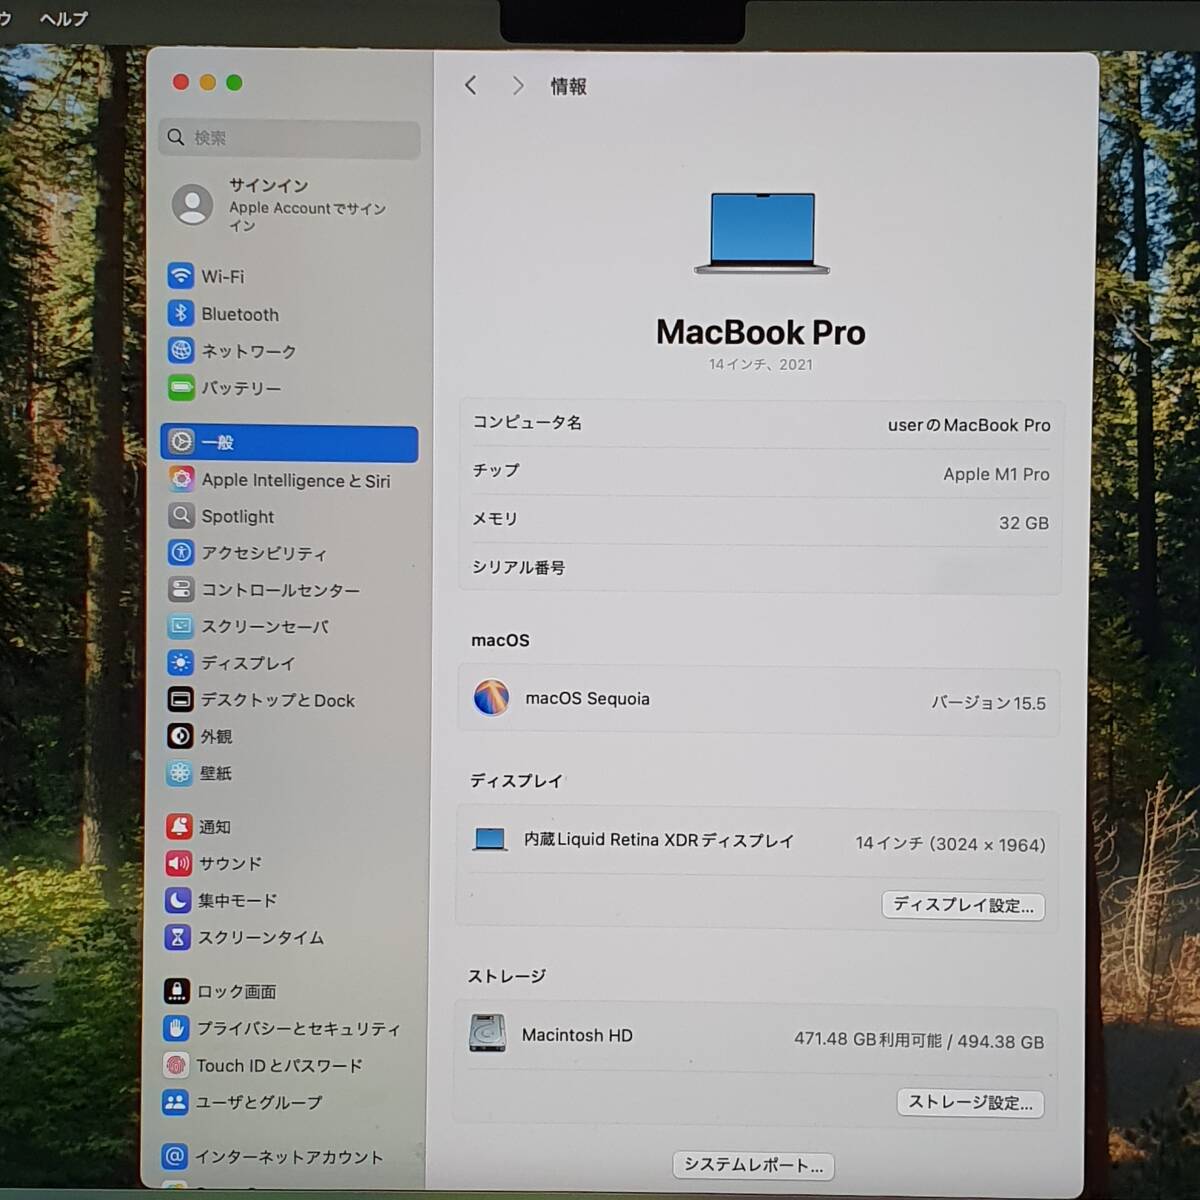1200x1200 pixels.
Task: Open システムレポート... button
Action: (x=753, y=1165)
